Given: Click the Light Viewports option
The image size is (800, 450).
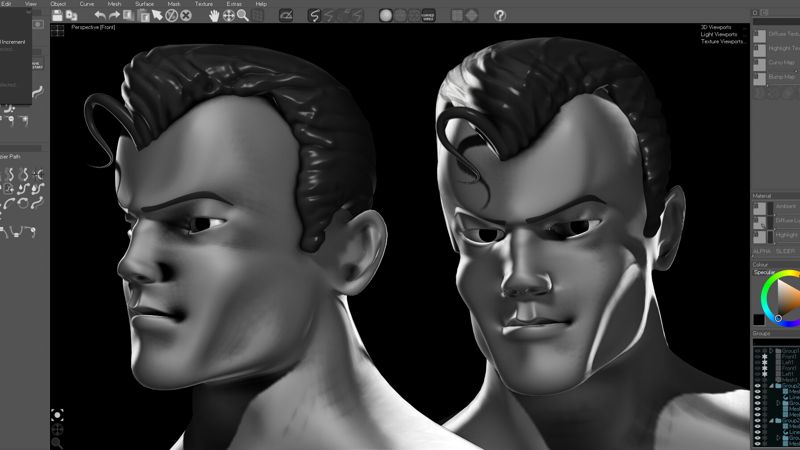Looking at the screenshot, I should pos(719,34).
